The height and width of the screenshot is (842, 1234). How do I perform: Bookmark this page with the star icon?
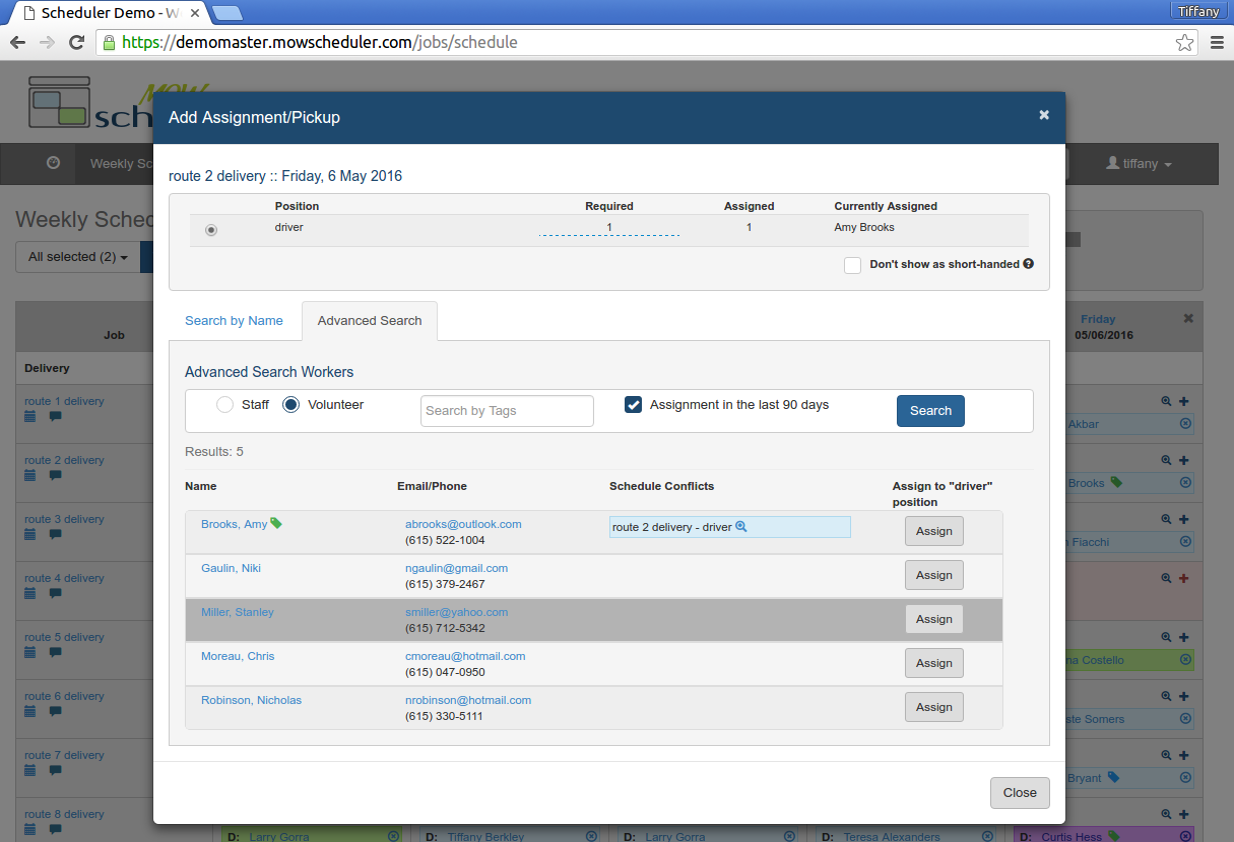1184,43
